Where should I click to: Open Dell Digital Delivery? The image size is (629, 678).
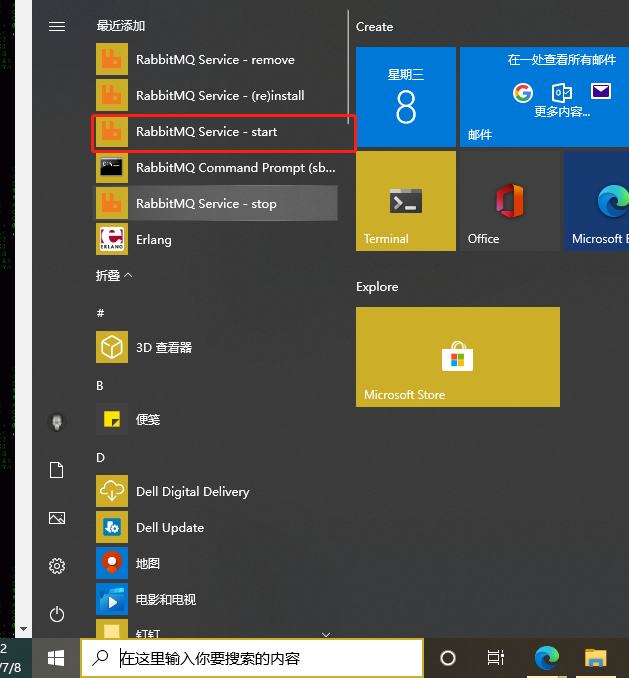point(216,491)
